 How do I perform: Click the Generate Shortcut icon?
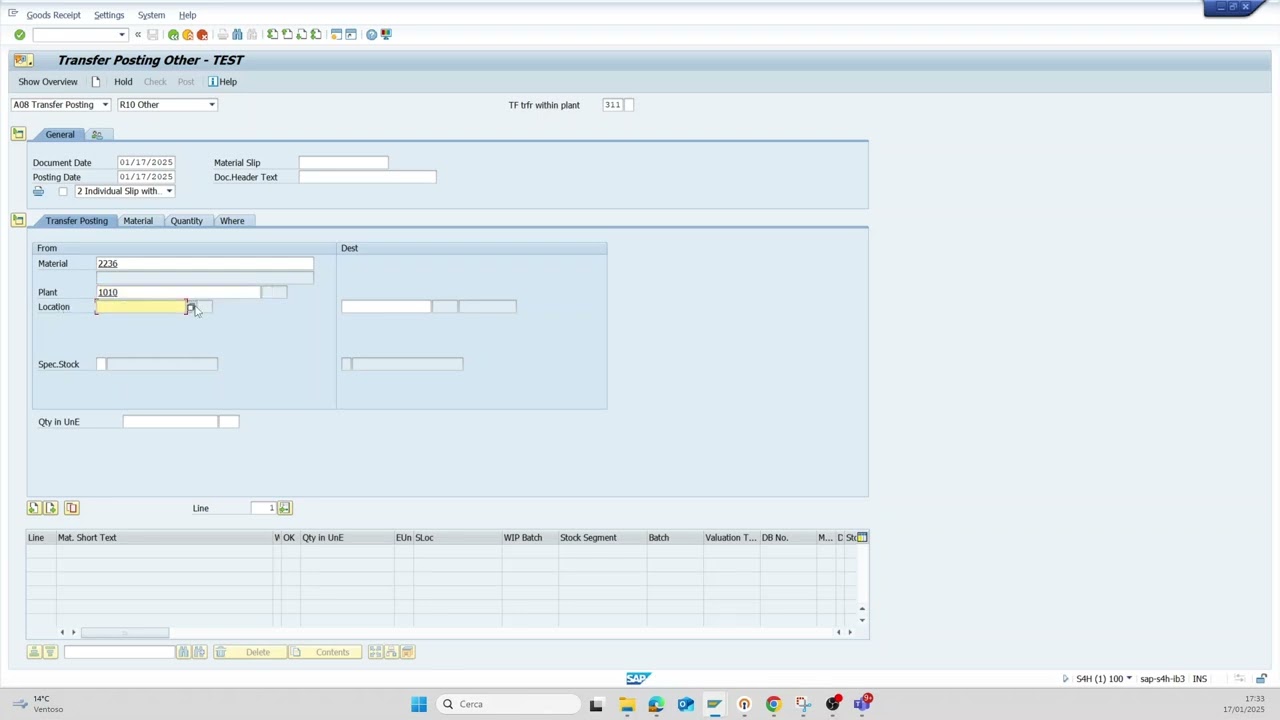[351, 34]
